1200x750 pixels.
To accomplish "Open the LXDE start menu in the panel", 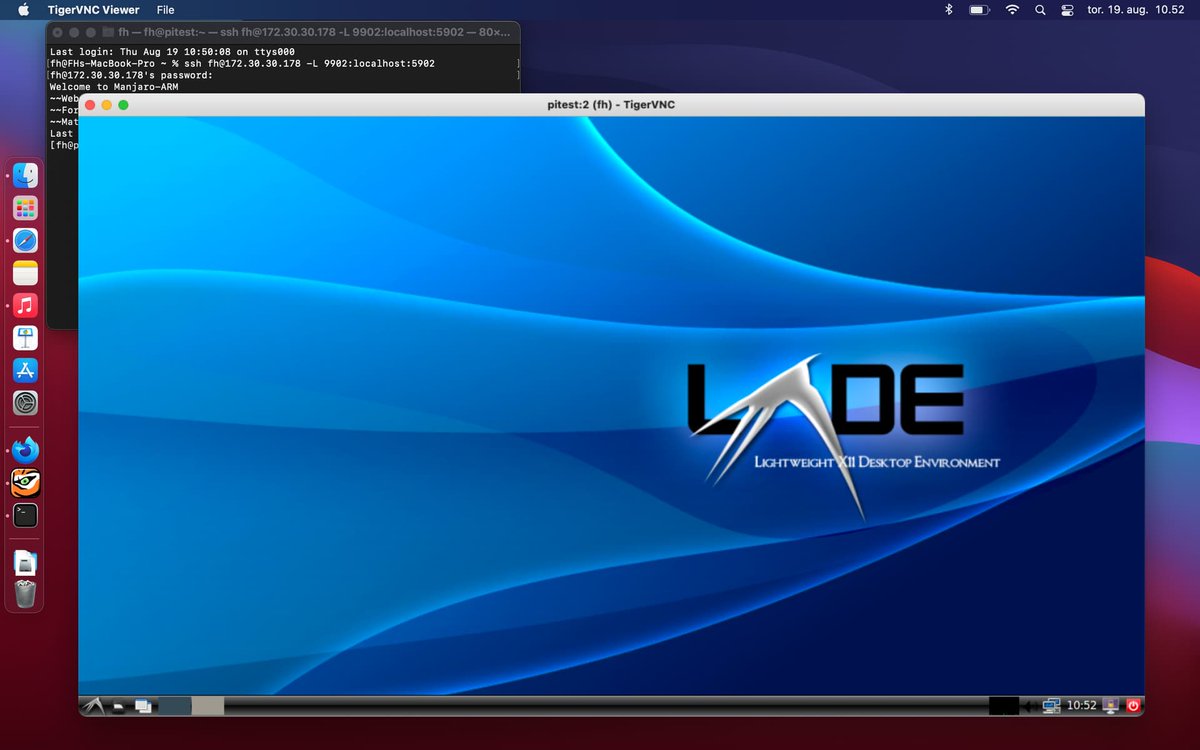I will click(93, 706).
